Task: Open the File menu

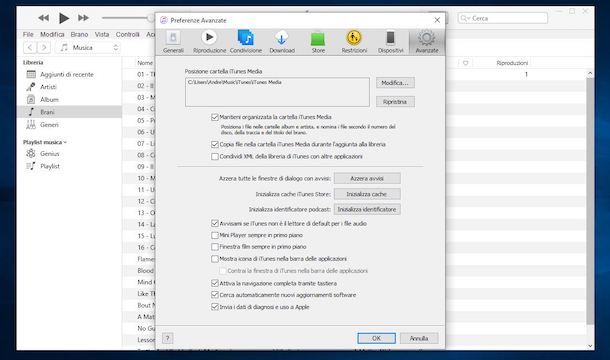Action: coord(28,34)
